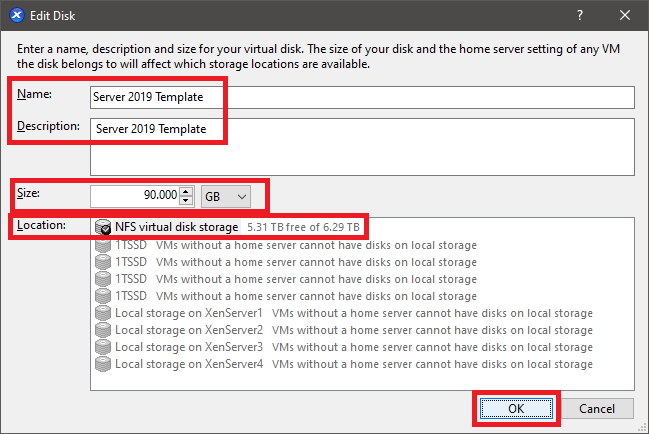Click the Local storage on XenServer1 disk icon
The width and height of the screenshot is (649, 434).
coord(102,313)
